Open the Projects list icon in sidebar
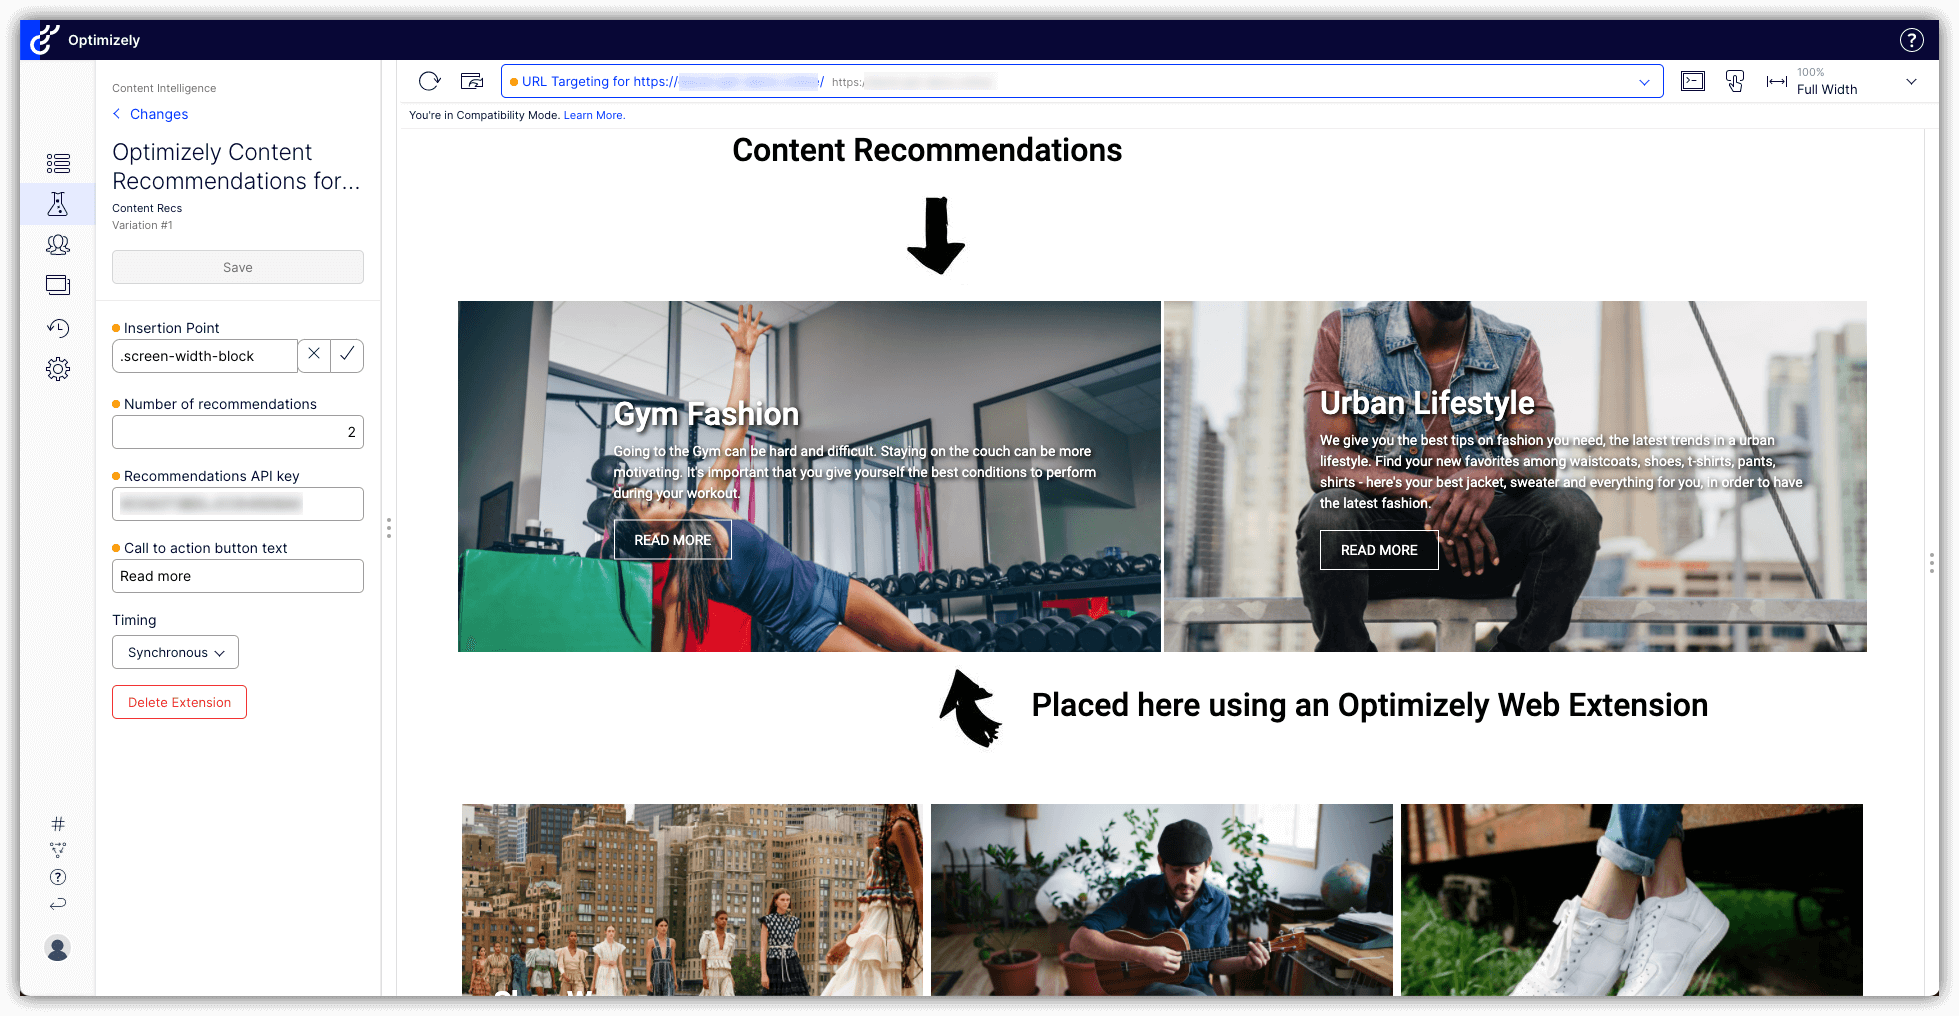This screenshot has width=1959, height=1016. pos(58,163)
